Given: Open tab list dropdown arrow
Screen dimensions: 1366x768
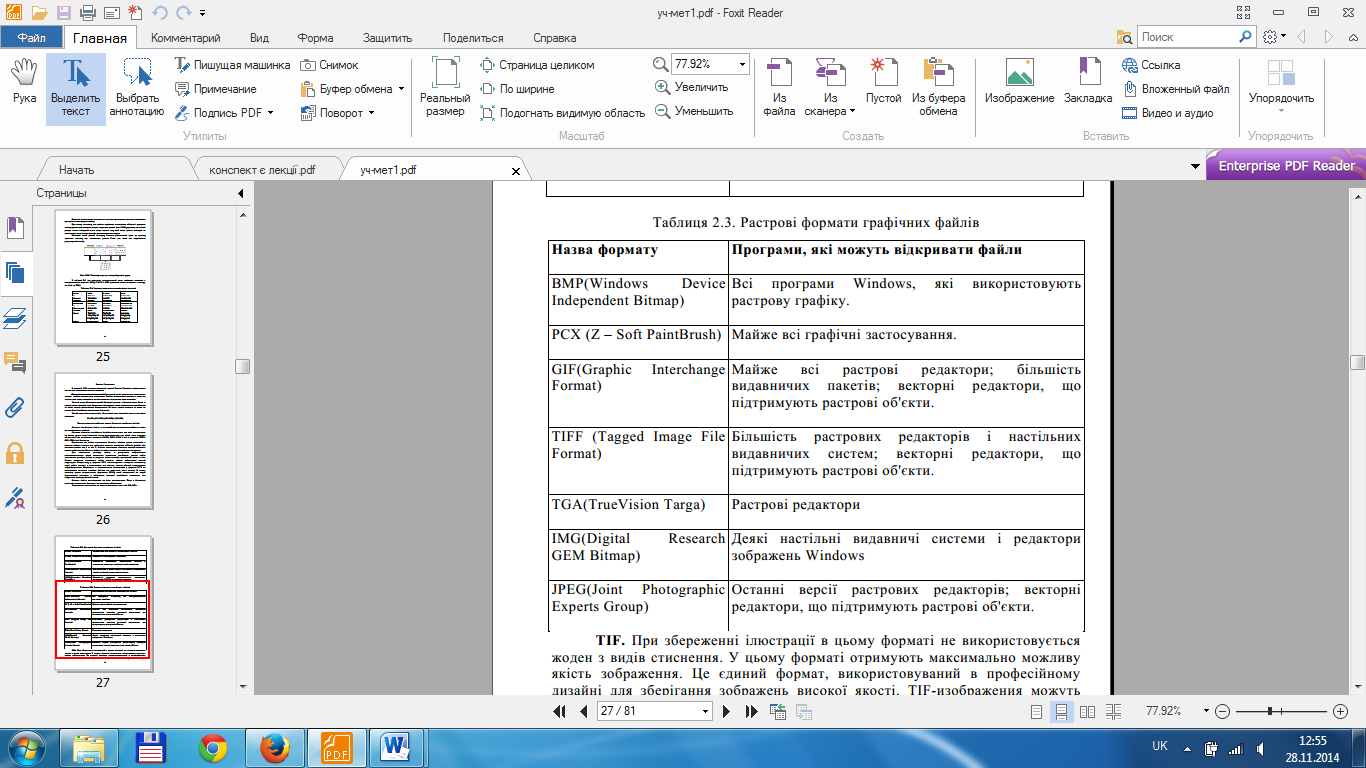Looking at the screenshot, I should (x=1195, y=166).
